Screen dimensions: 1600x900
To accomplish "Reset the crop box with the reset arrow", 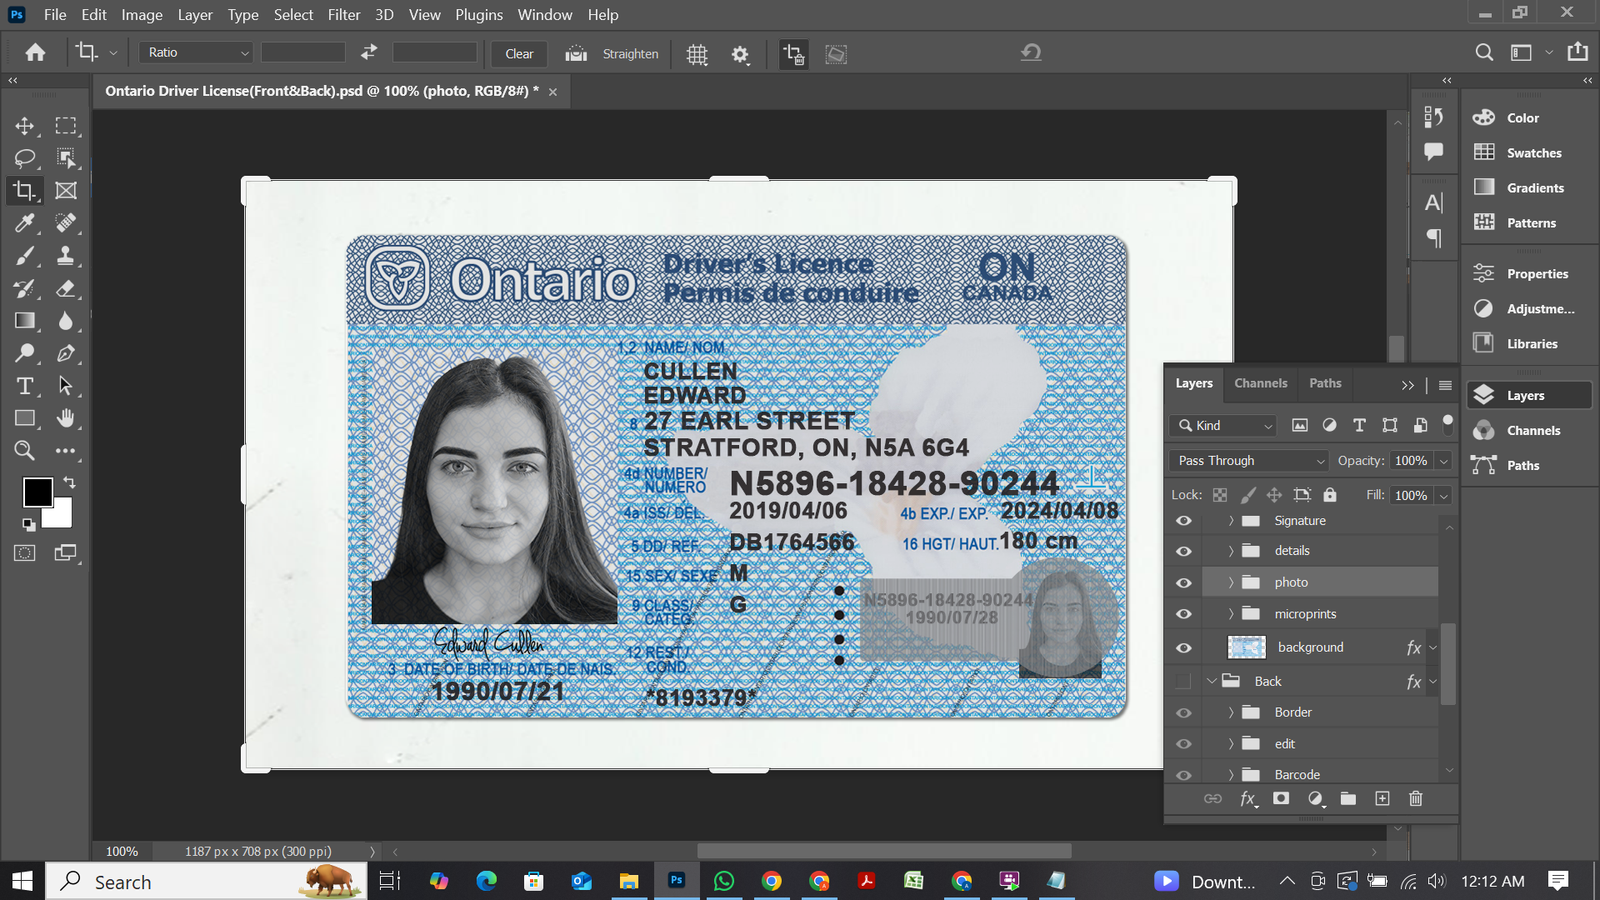I will 1031,52.
